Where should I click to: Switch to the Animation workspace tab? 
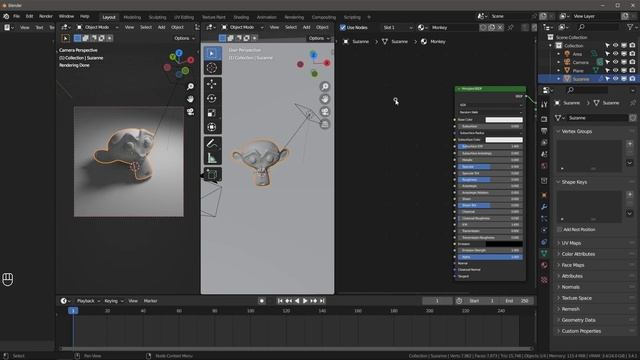[x=266, y=17]
